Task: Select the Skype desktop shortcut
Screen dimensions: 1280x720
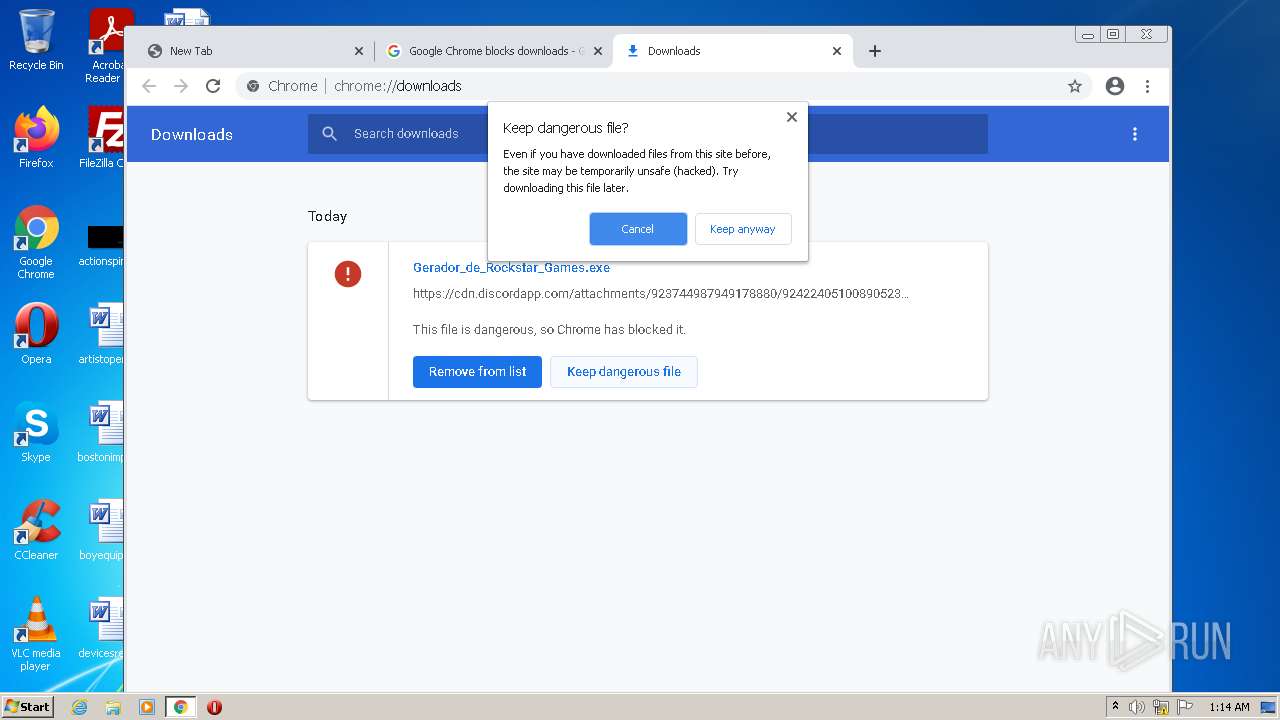Action: 36,432
